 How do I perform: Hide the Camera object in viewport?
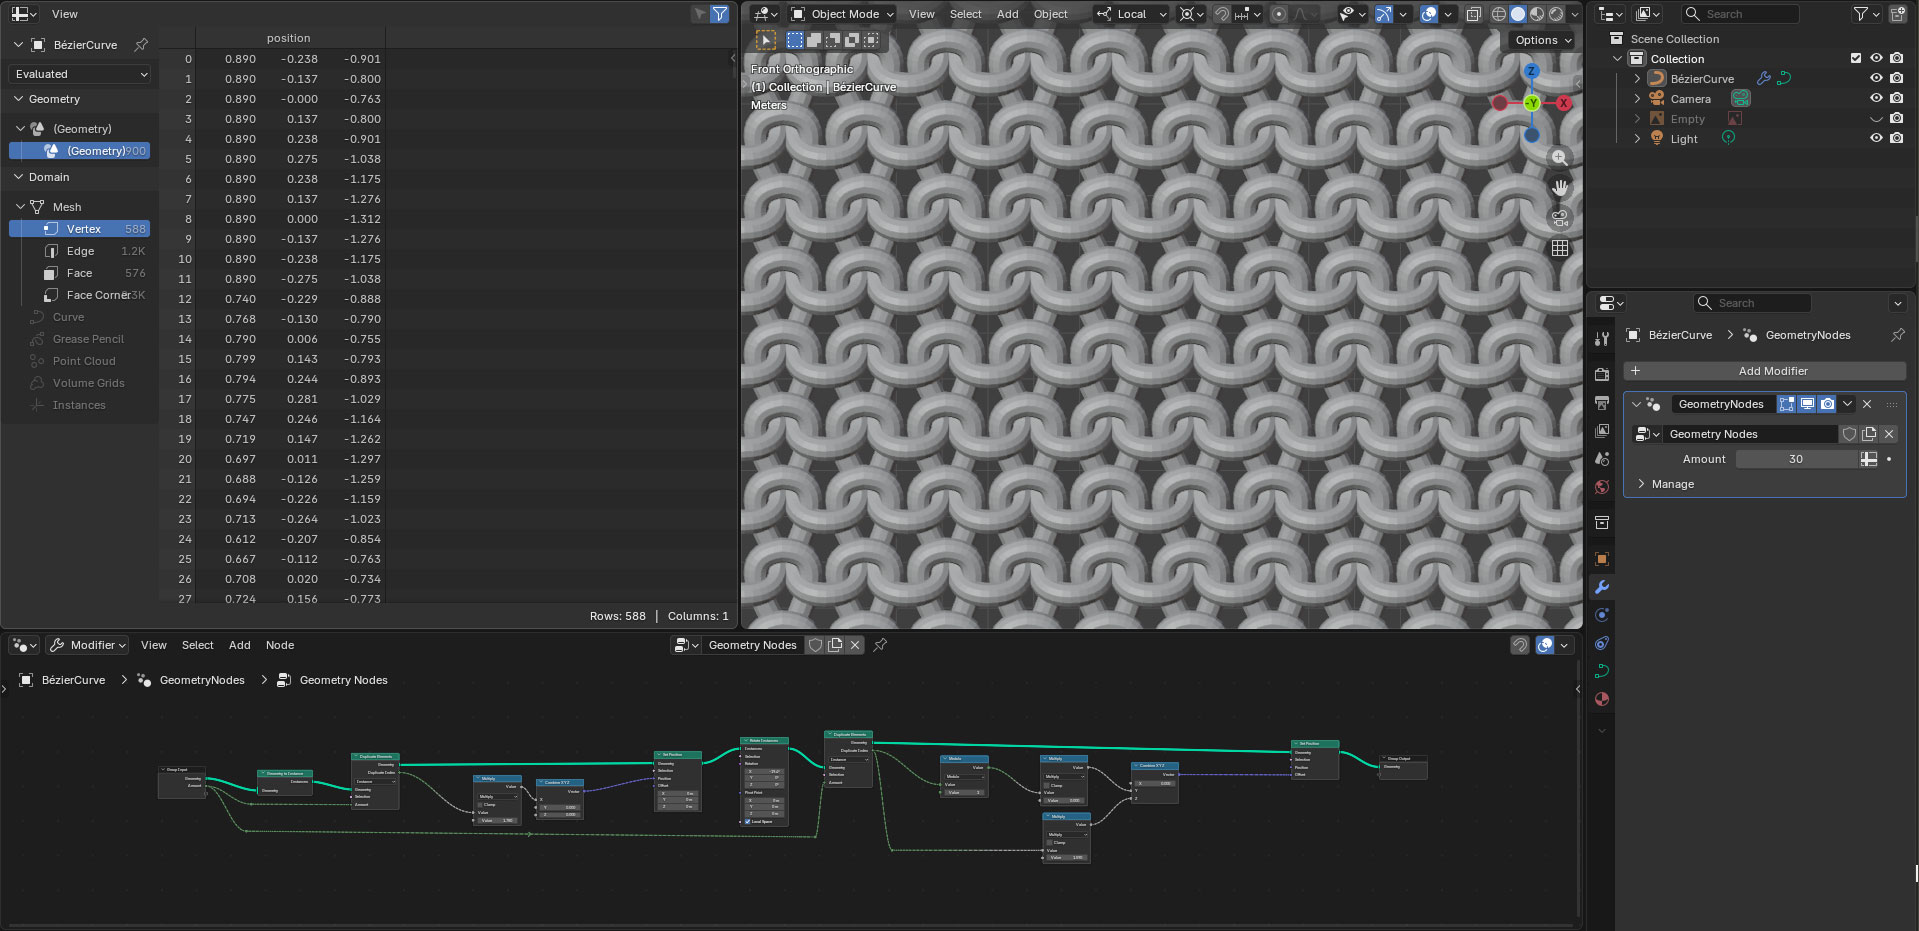[x=1876, y=98]
